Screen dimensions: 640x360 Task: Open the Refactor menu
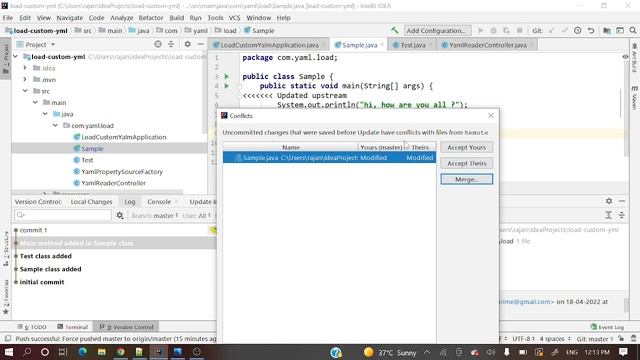(151, 18)
